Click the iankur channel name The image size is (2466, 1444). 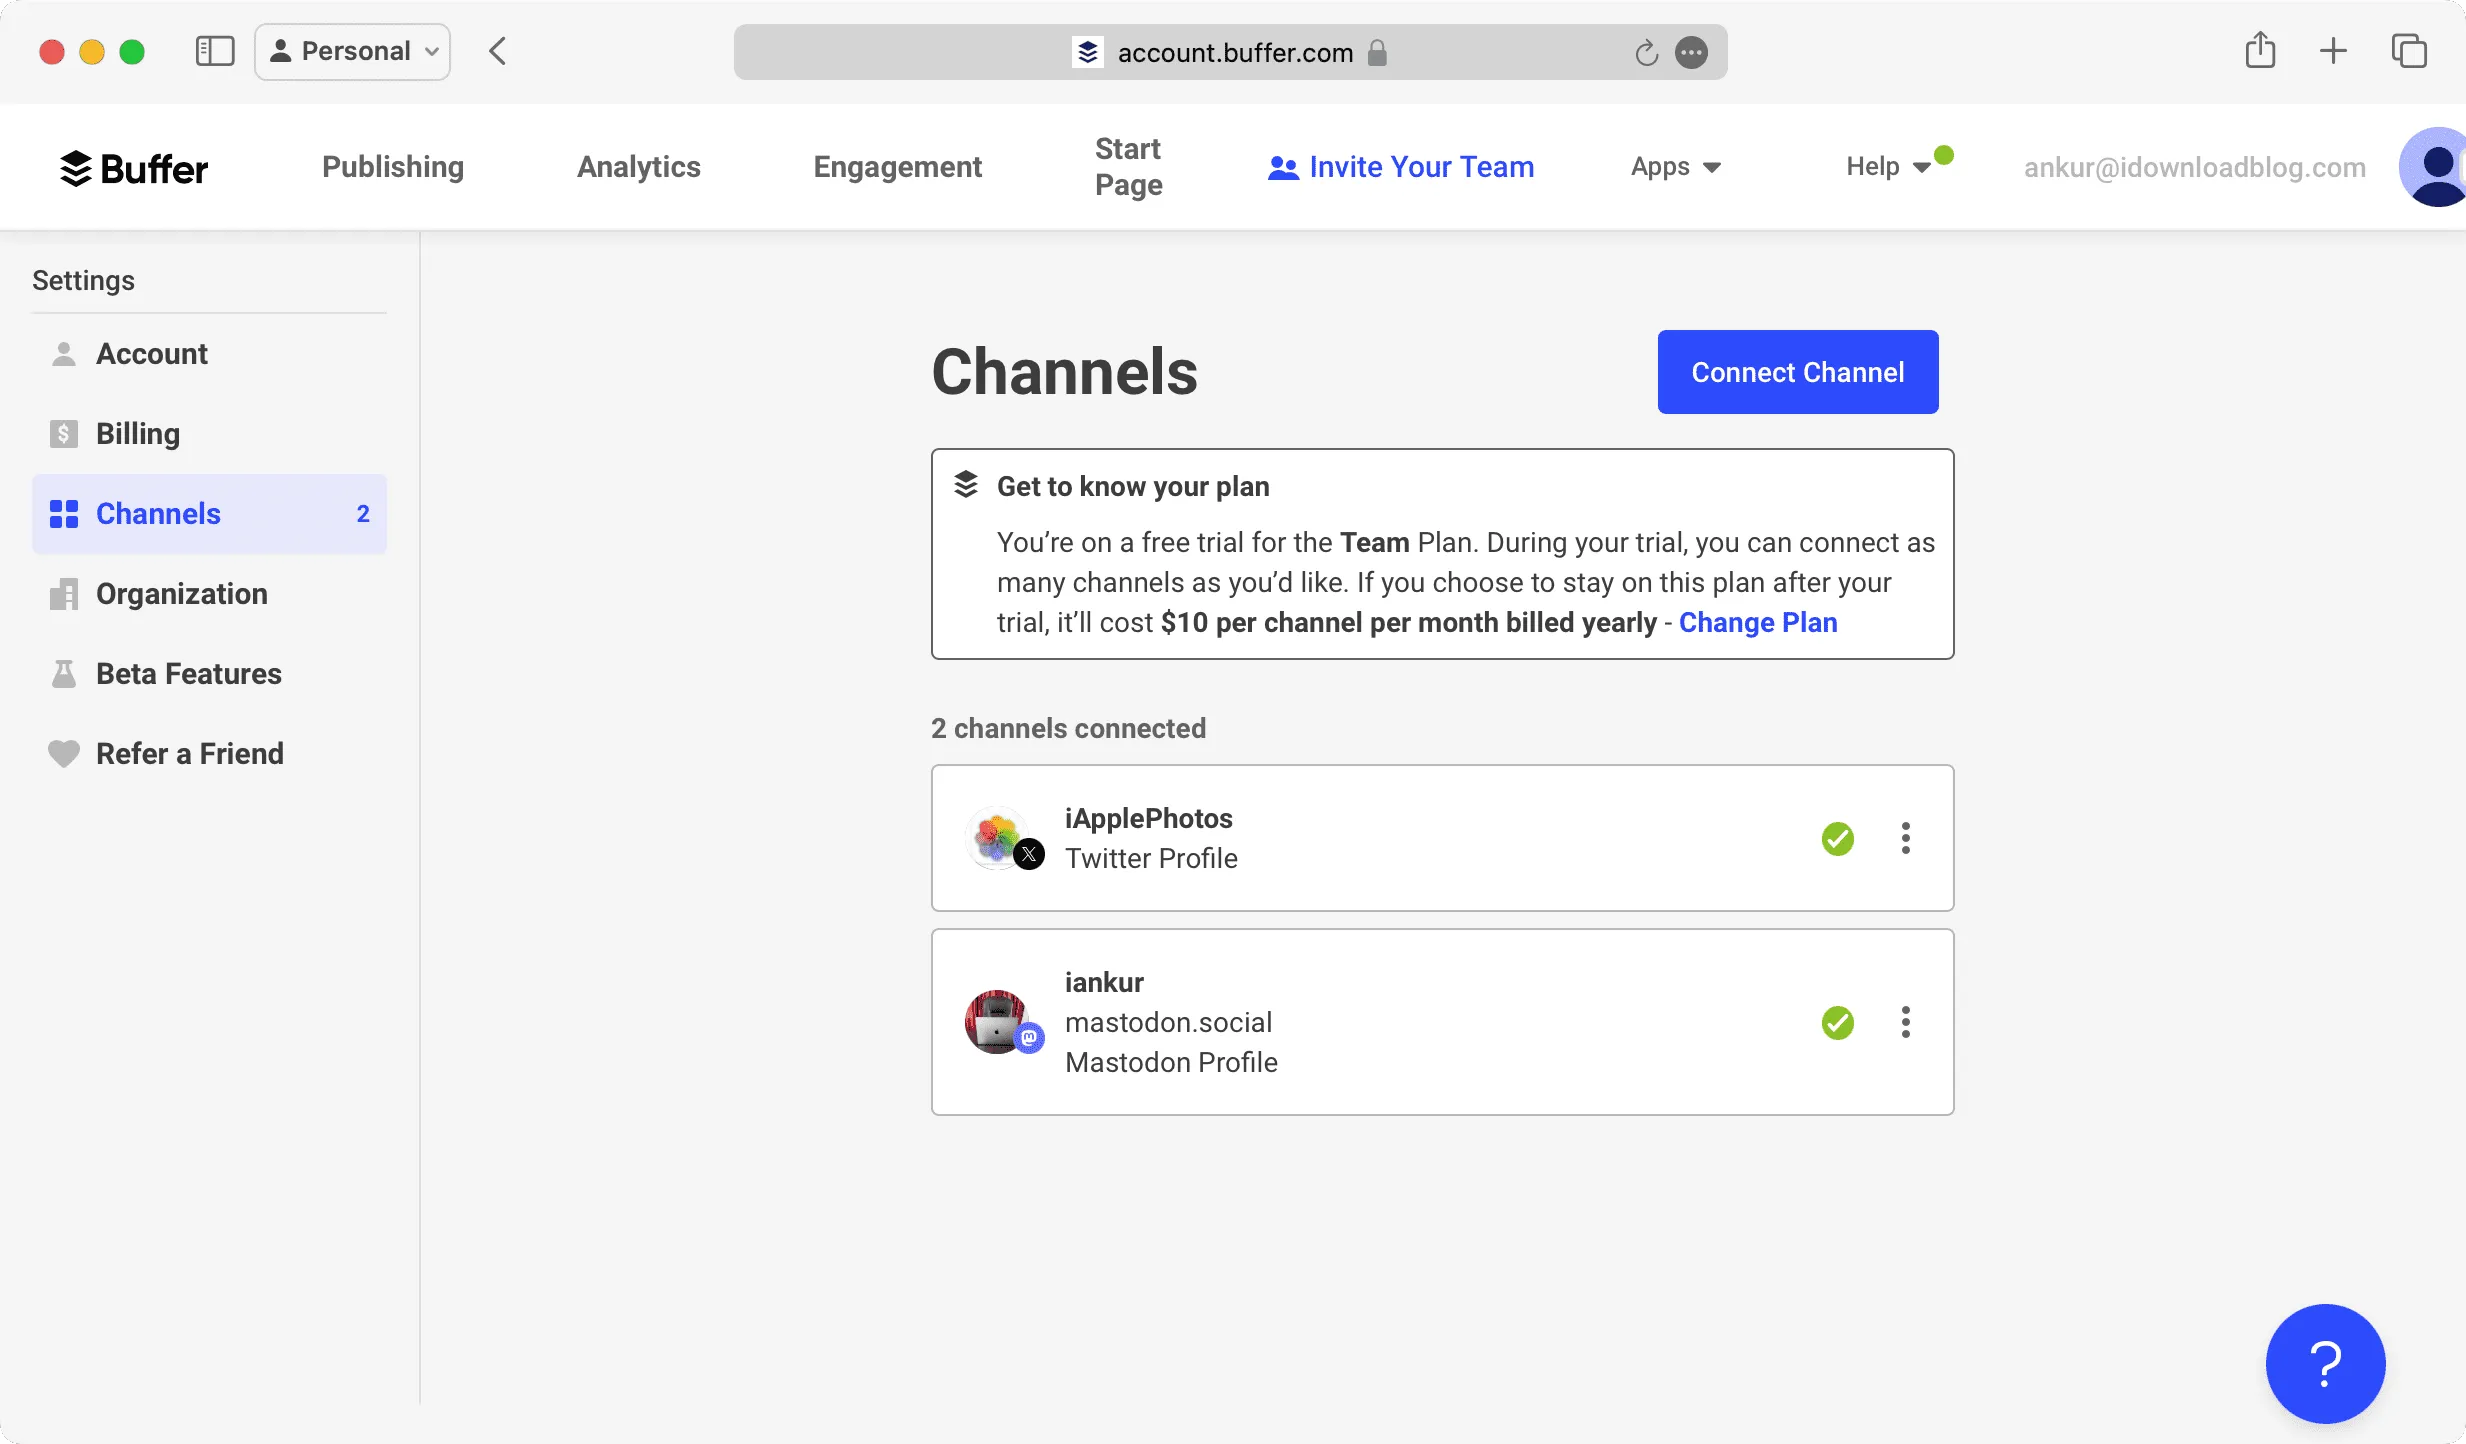point(1104,982)
